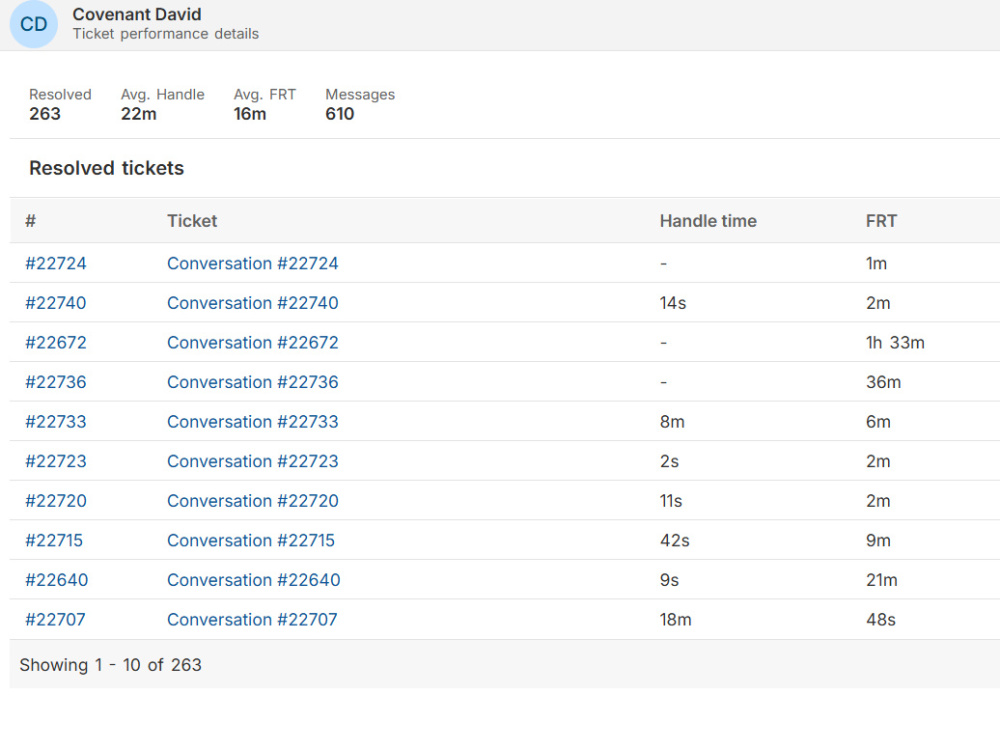Image resolution: width=1000 pixels, height=750 pixels.
Task: Open Conversation #22720
Action: point(253,501)
